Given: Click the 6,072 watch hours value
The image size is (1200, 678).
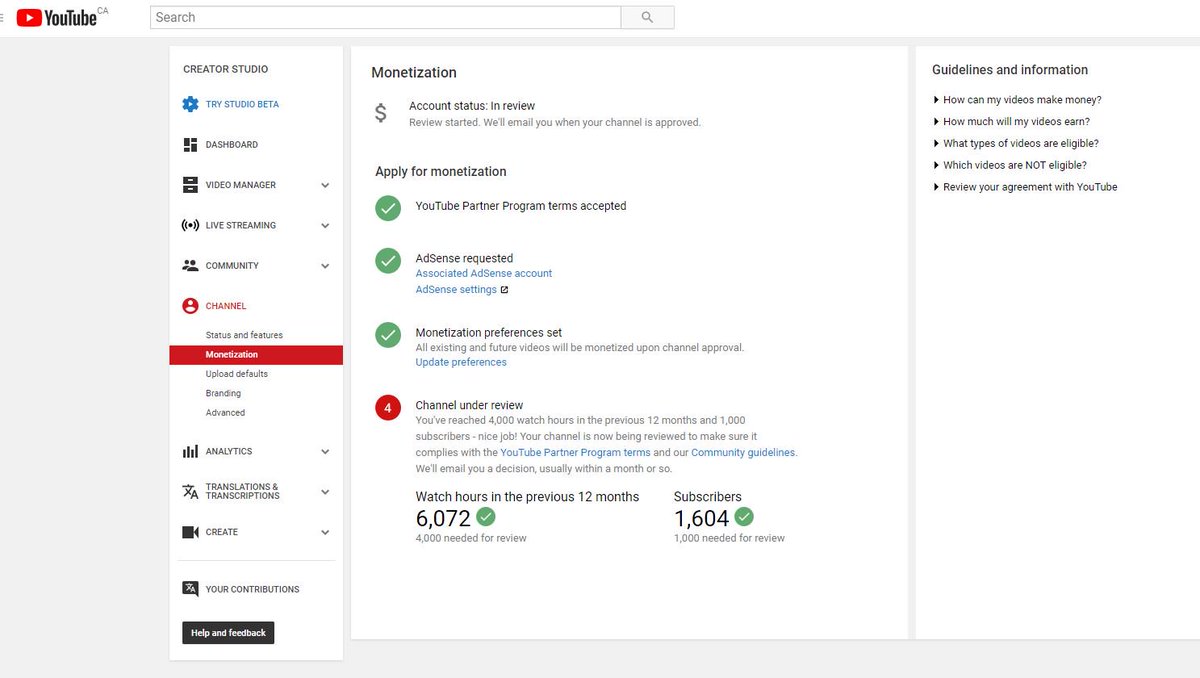Looking at the screenshot, I should click(x=443, y=518).
